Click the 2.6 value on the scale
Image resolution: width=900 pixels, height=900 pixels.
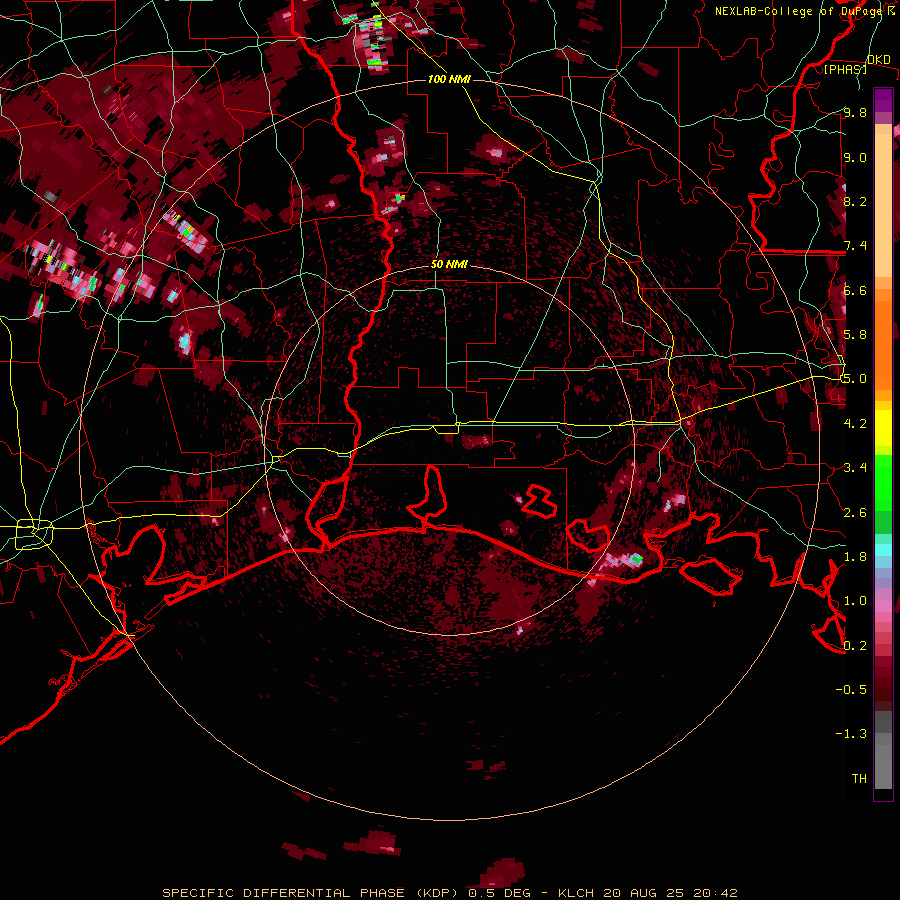855,512
